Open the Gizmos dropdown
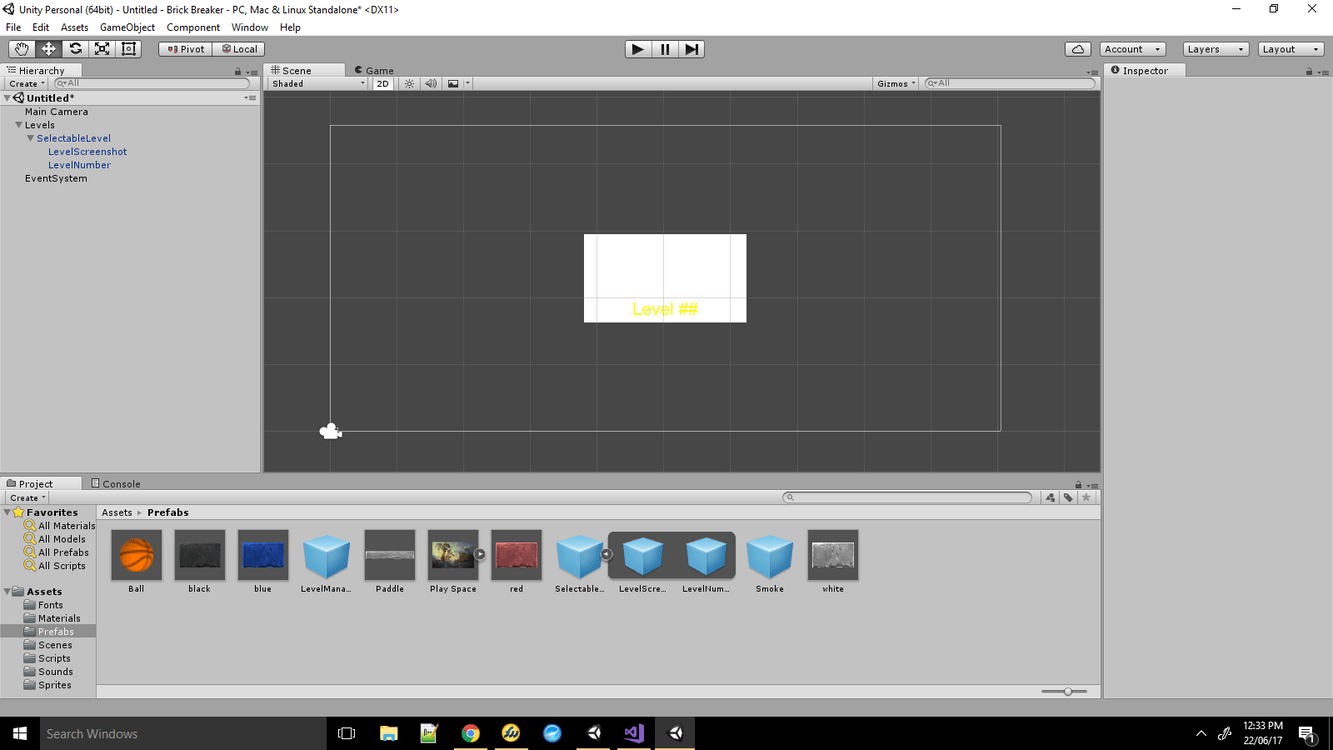The width and height of the screenshot is (1333, 750). 895,83
